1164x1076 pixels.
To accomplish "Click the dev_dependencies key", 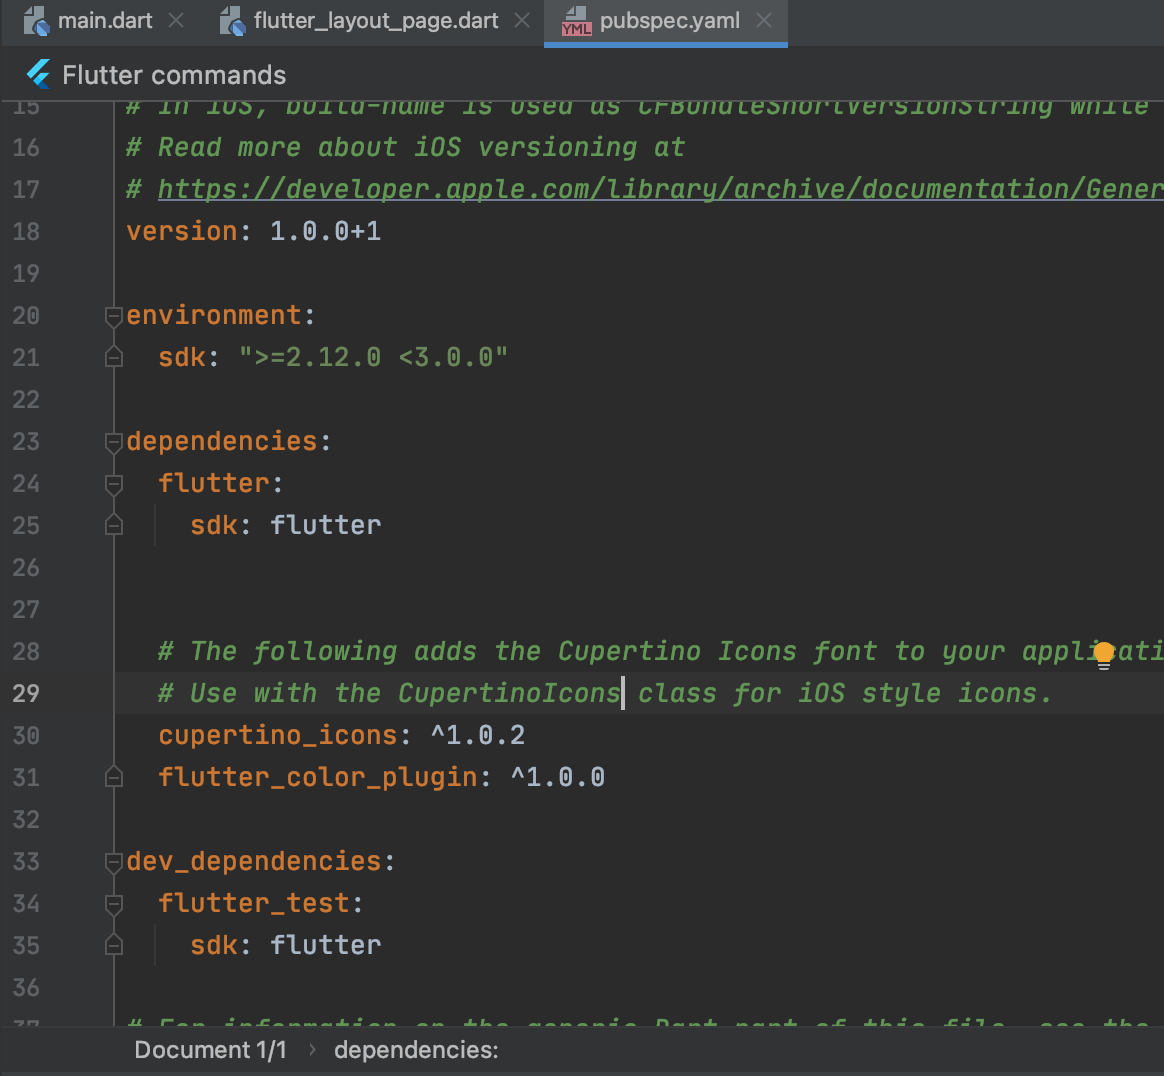I will coord(254,861).
